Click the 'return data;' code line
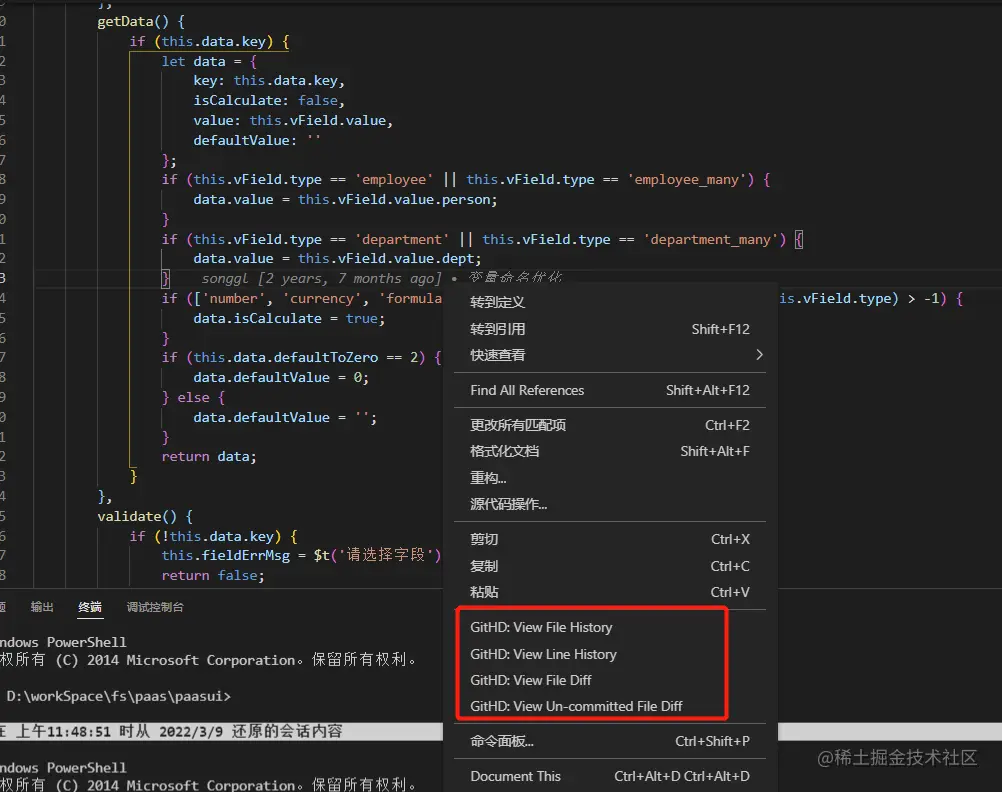 209,457
